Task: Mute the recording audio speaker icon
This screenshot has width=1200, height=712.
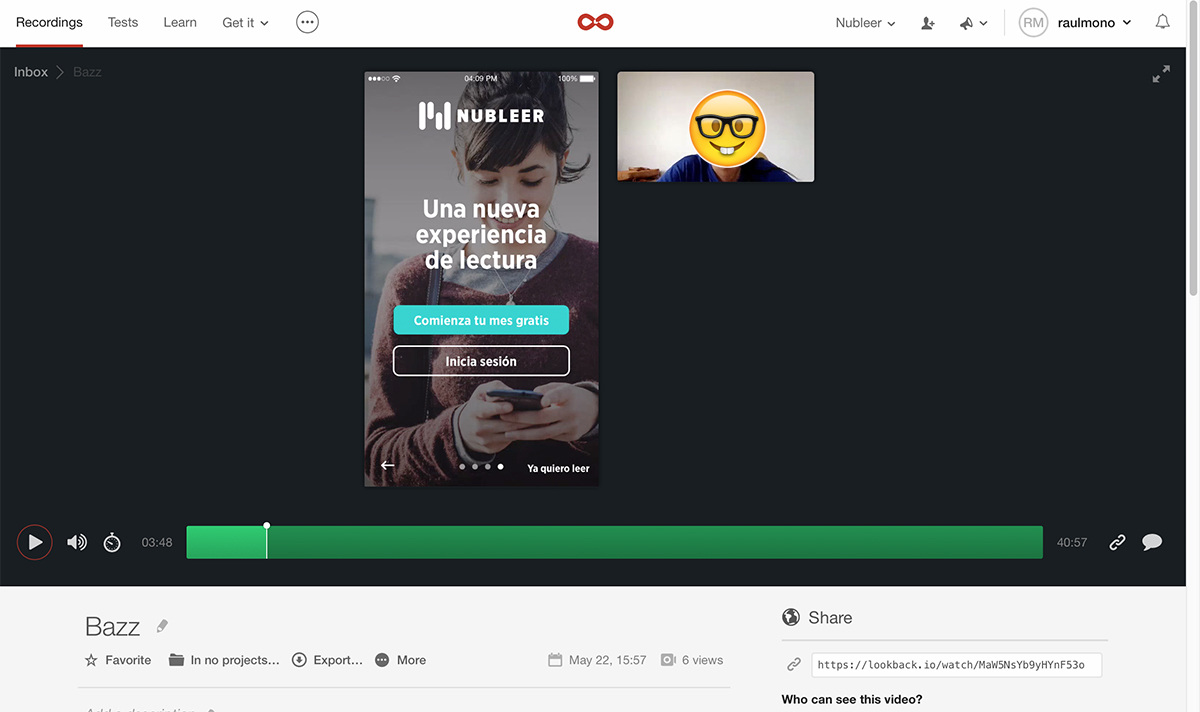Action: click(x=77, y=542)
